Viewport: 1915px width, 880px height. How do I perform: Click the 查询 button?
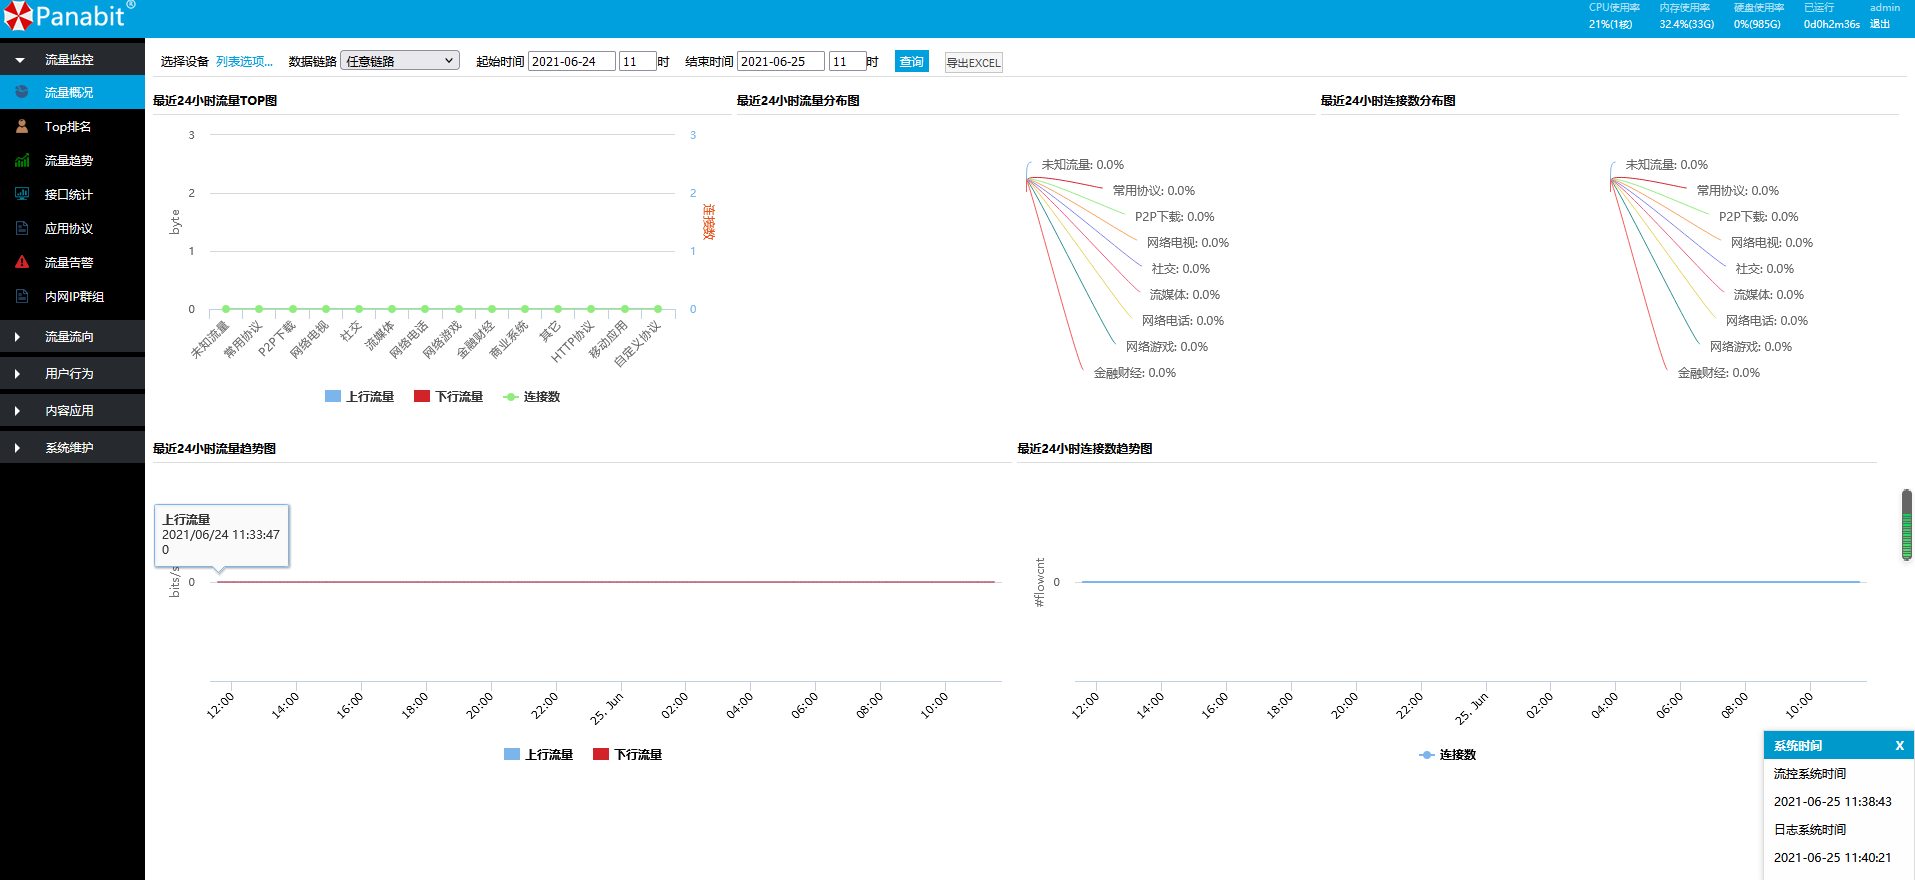click(911, 61)
